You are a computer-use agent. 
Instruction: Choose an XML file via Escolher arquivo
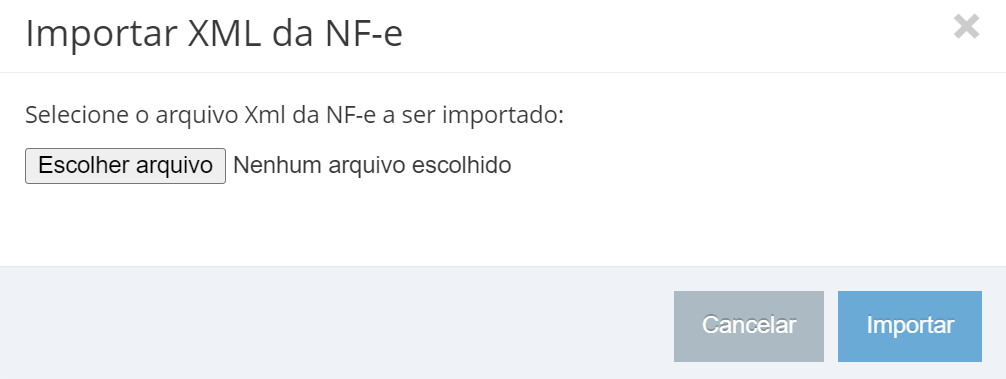(x=125, y=166)
